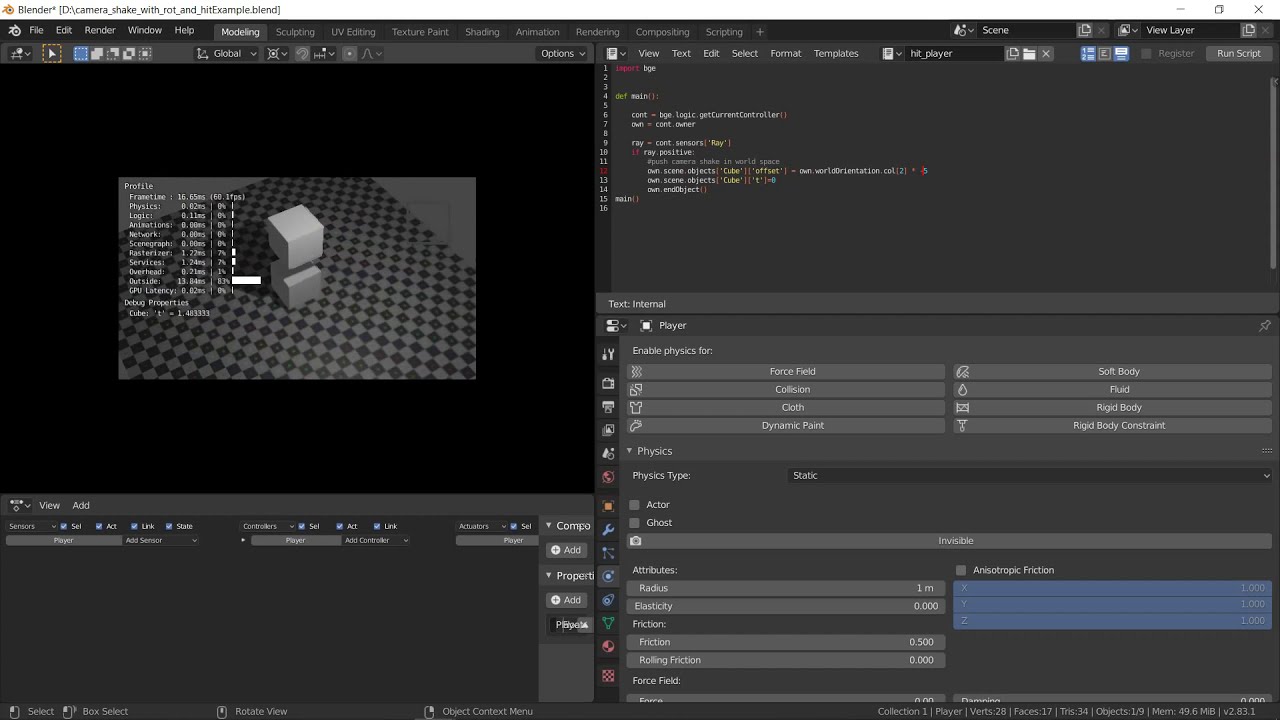Open the Format menu in text editor
Image resolution: width=1280 pixels, height=720 pixels.
pos(785,53)
